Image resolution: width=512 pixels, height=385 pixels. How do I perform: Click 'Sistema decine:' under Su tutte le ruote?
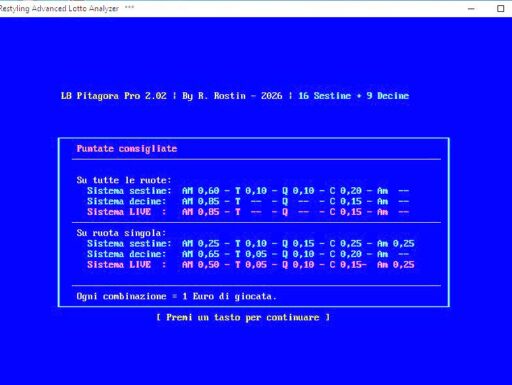[x=126, y=201]
